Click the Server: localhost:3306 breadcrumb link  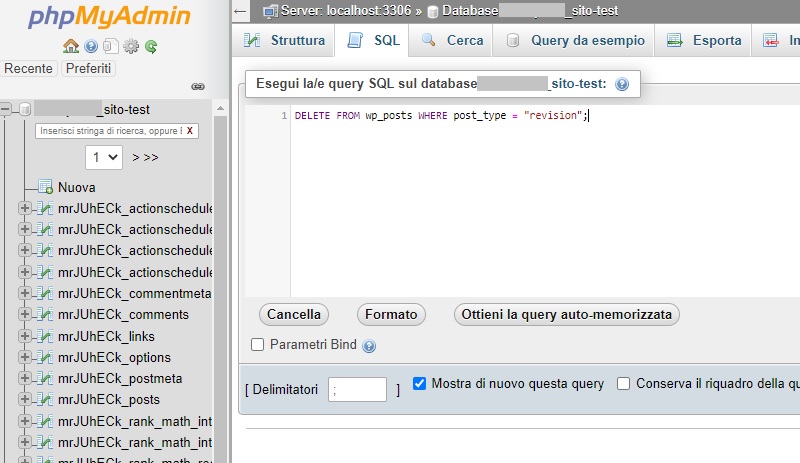(x=345, y=11)
